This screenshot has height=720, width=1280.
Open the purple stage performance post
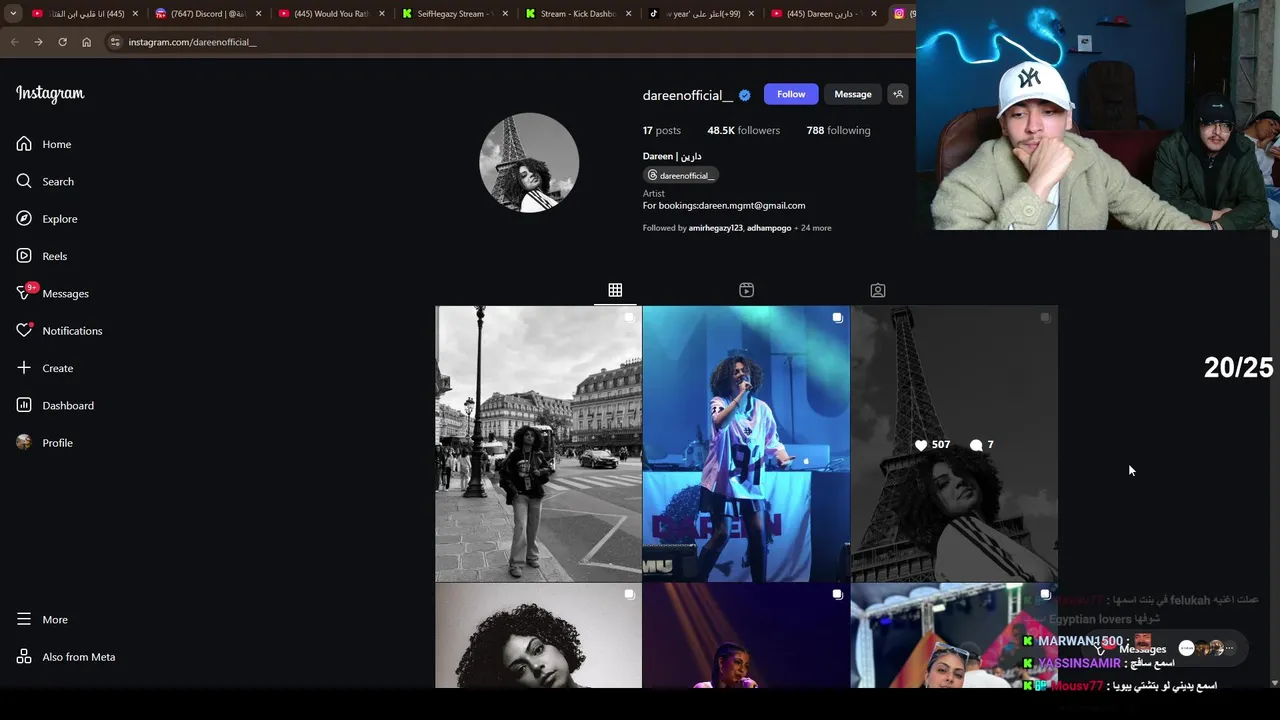(x=746, y=636)
